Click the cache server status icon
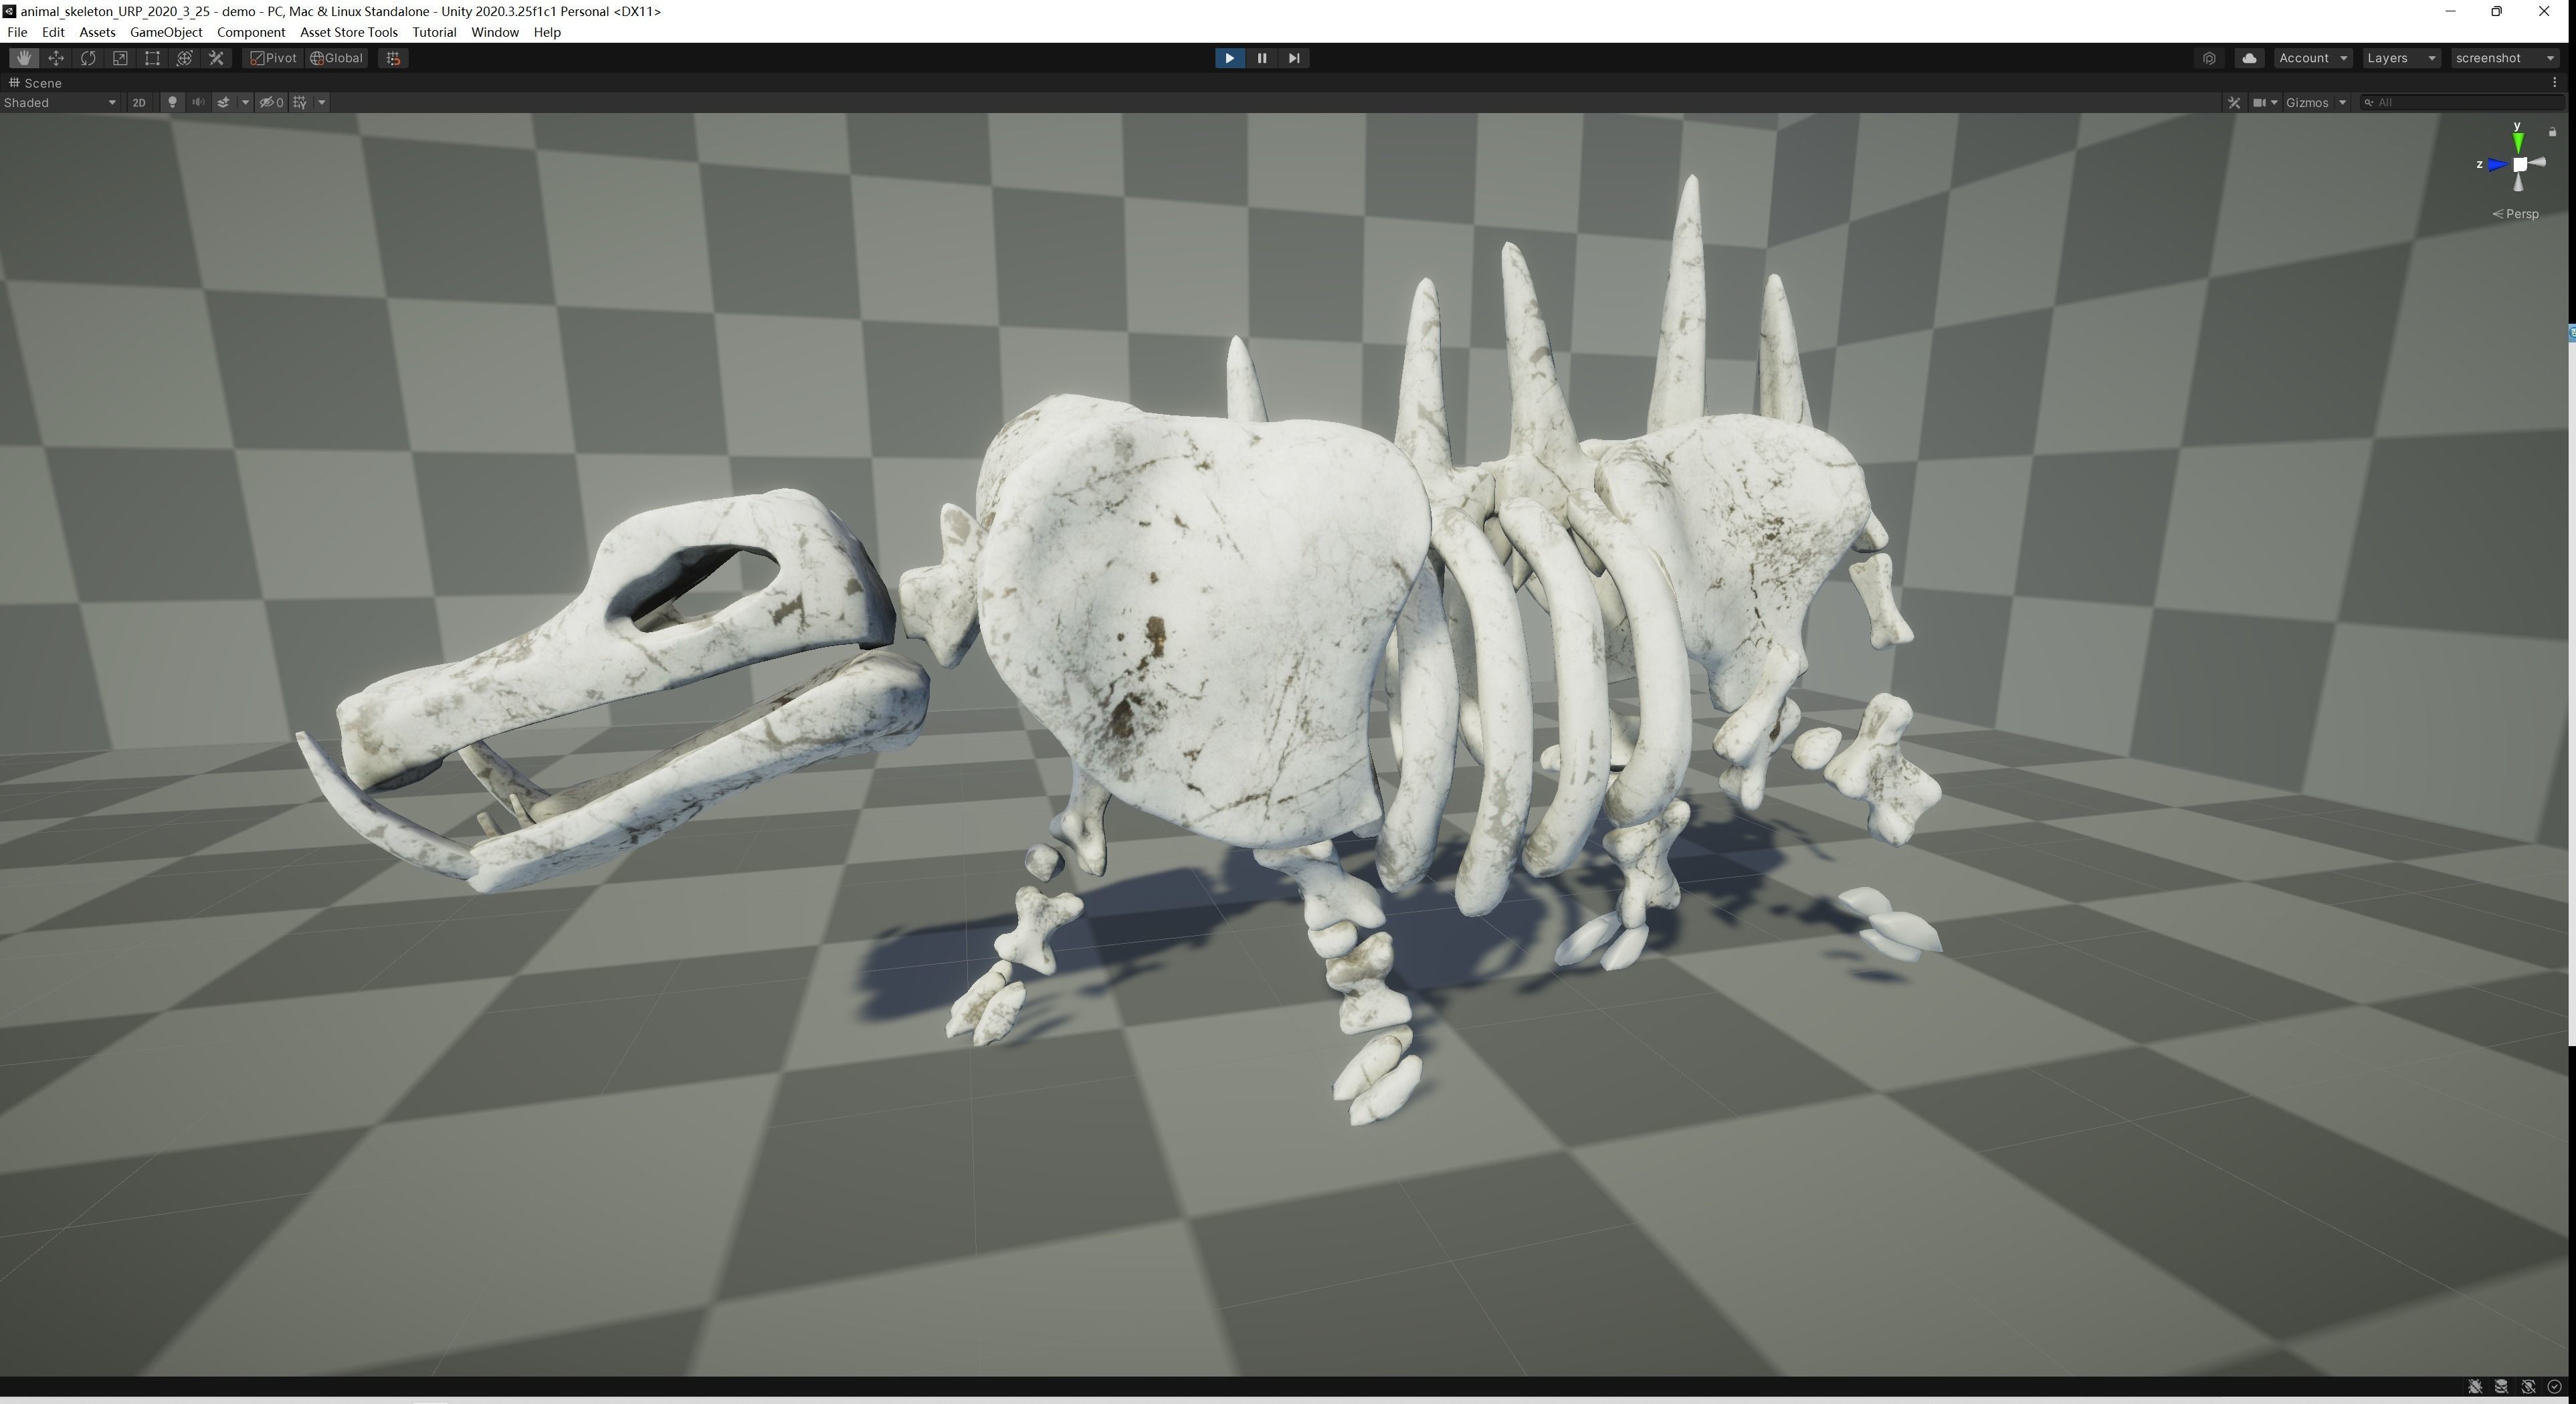 tap(2501, 1386)
